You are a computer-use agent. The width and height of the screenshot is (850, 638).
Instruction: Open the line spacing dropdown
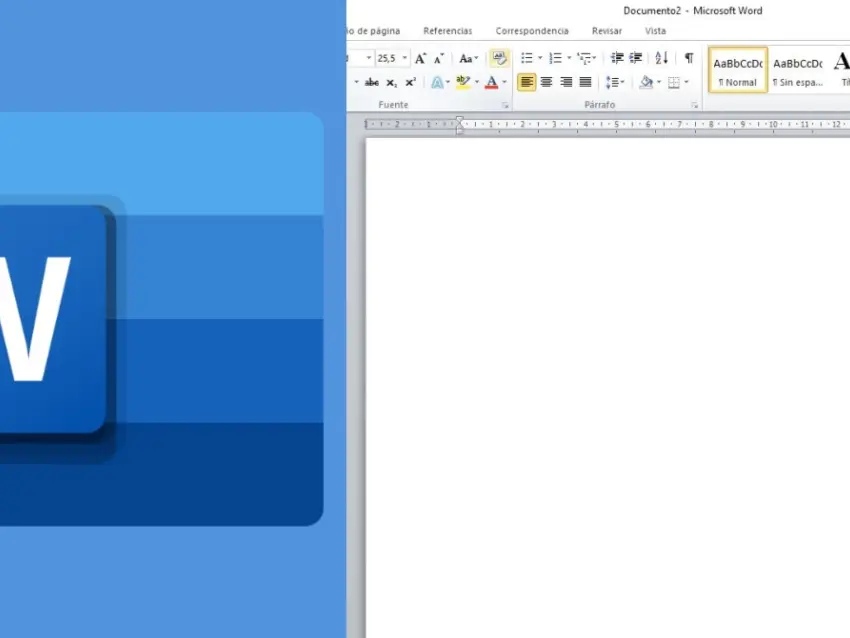(x=615, y=83)
